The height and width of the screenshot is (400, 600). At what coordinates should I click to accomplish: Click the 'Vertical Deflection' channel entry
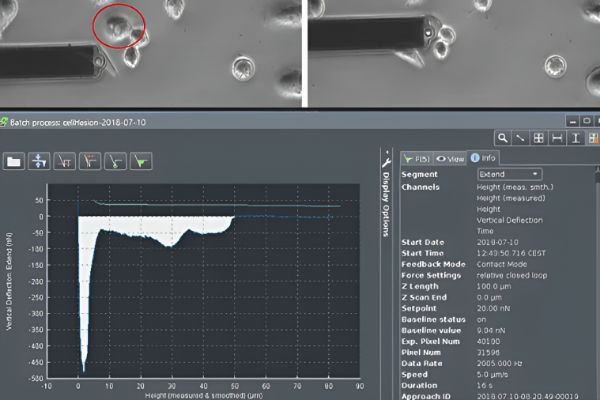coord(509,220)
